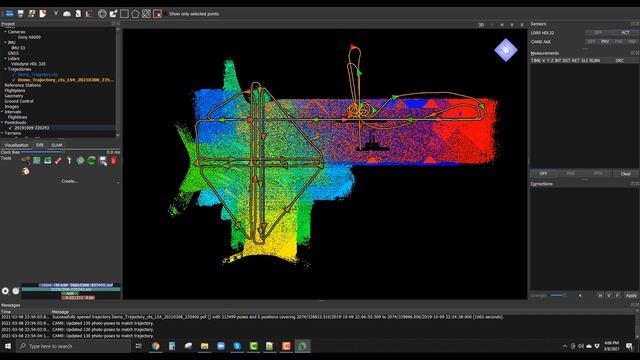Select the rectangle selection tool
The width and height of the screenshot is (640, 360).
tap(124, 13)
